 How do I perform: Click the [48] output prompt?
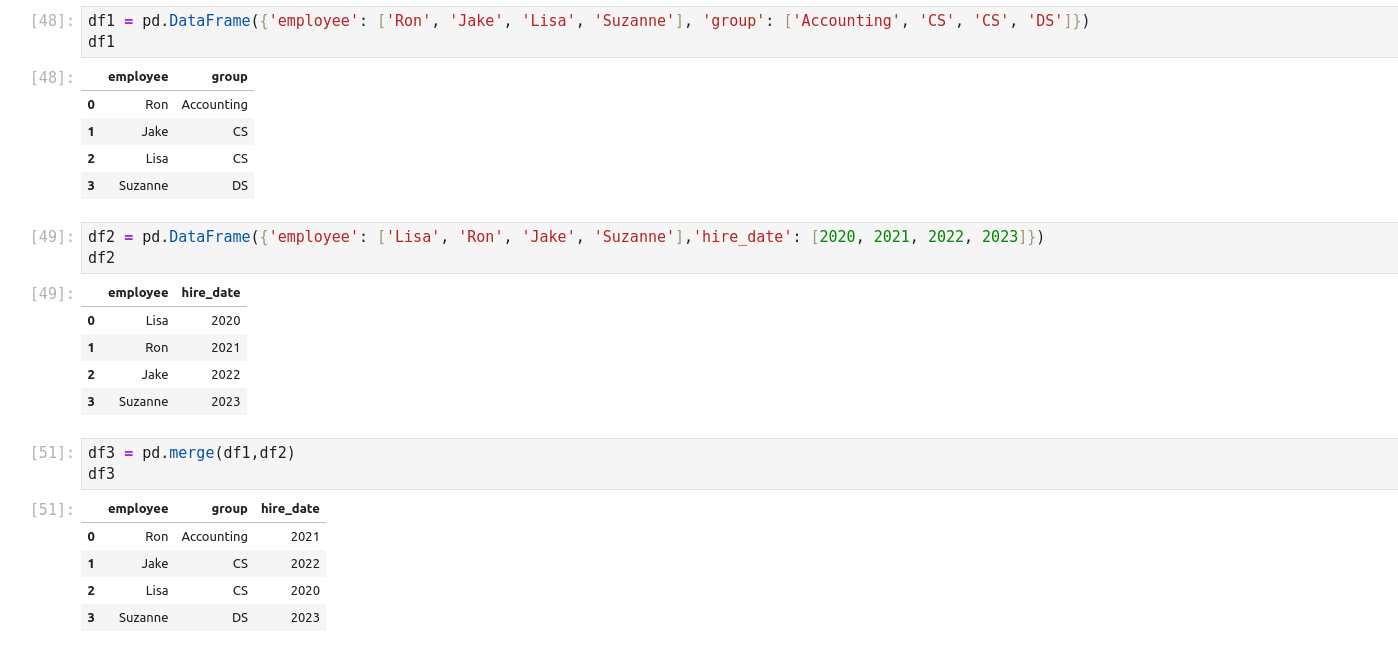52,77
